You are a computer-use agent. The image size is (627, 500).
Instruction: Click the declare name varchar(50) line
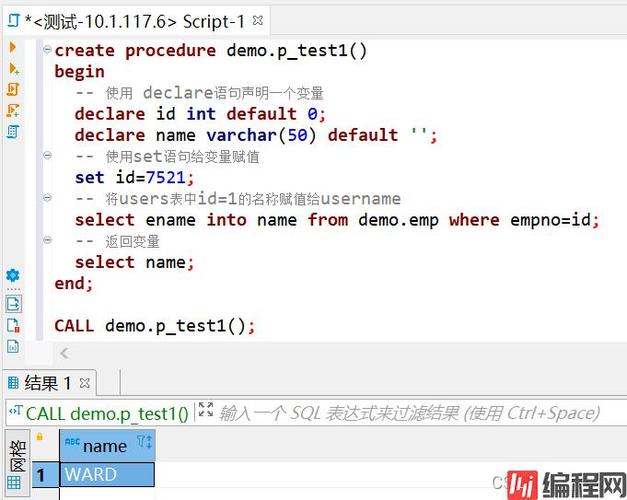256,135
